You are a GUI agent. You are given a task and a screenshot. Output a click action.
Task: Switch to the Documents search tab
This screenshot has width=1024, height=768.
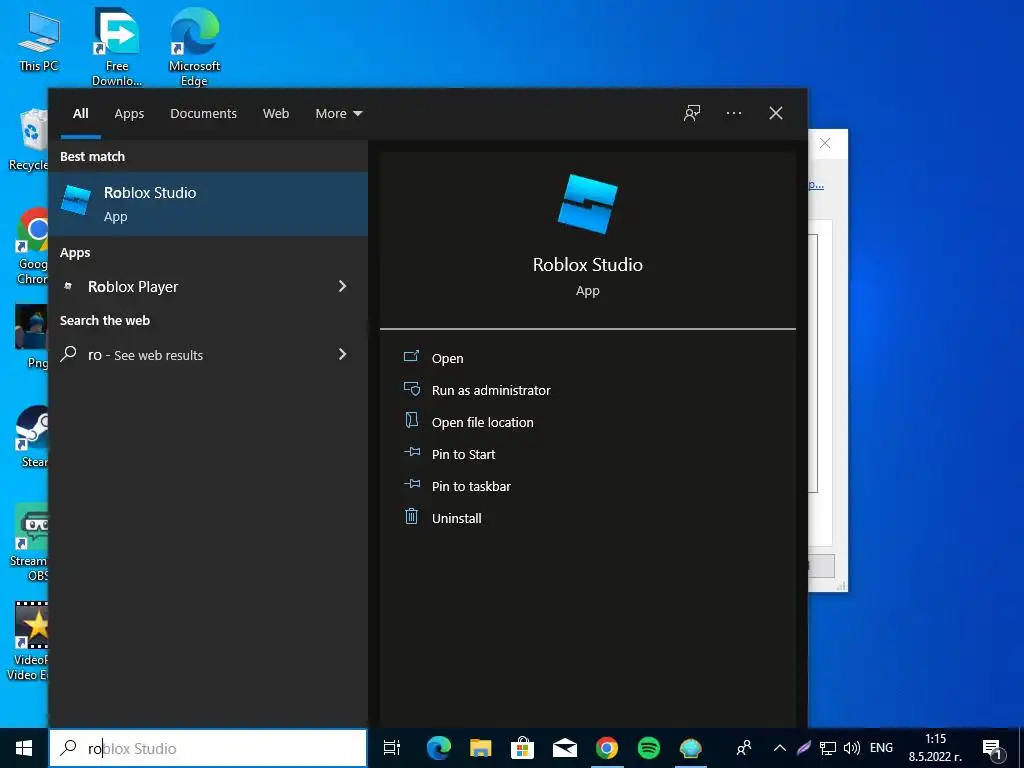(x=203, y=113)
